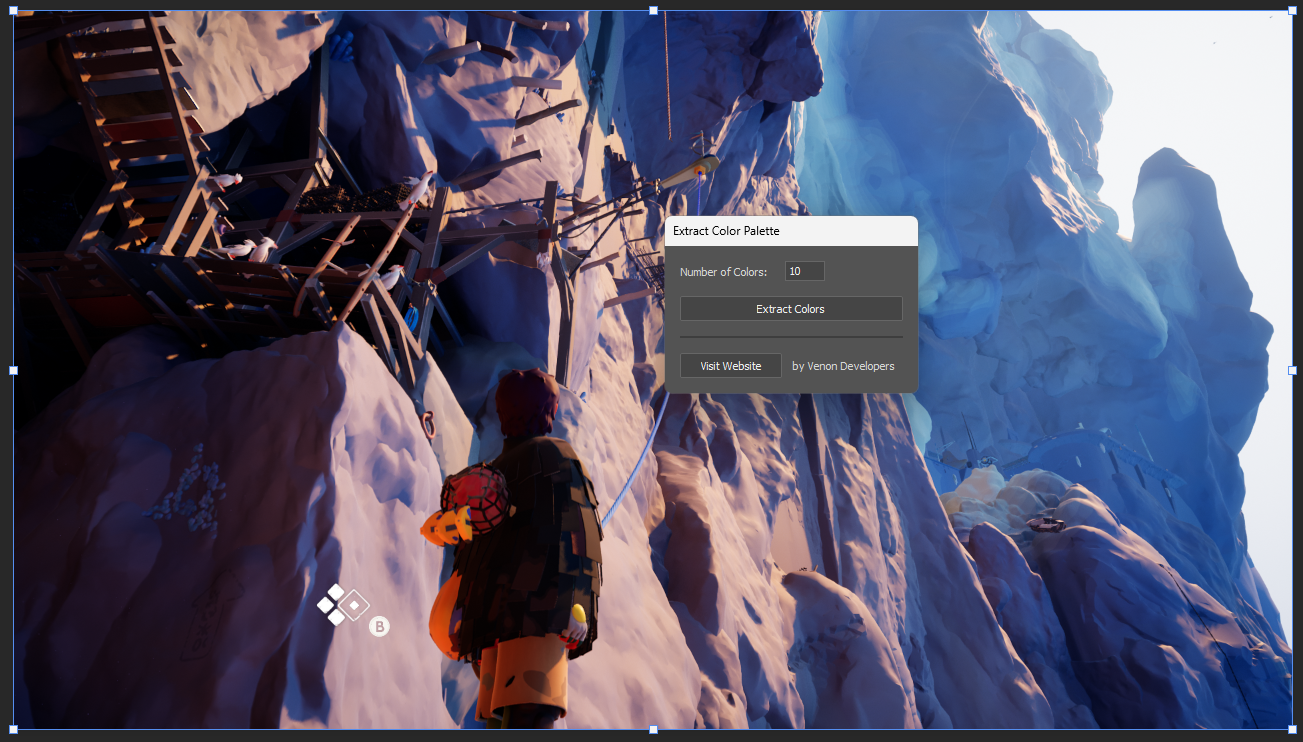Image resolution: width=1303 pixels, height=742 pixels.
Task: Select the left-middle transform handle
Action: 14,370
